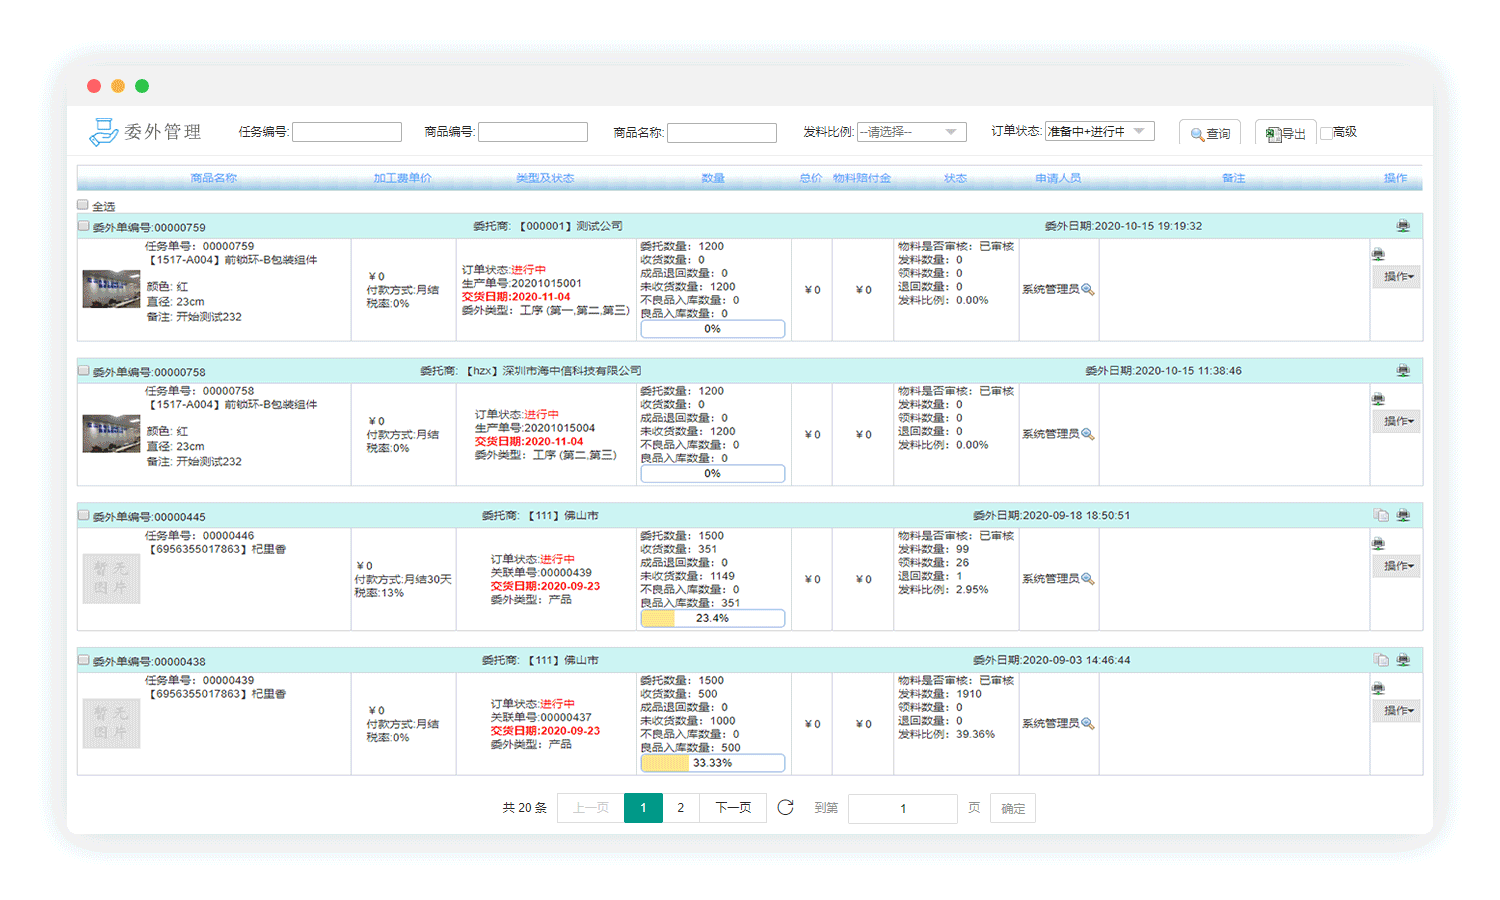Click magnifier beside 系统管理员 in order 00000759
This screenshot has height=900, width=1500.
click(x=1088, y=290)
